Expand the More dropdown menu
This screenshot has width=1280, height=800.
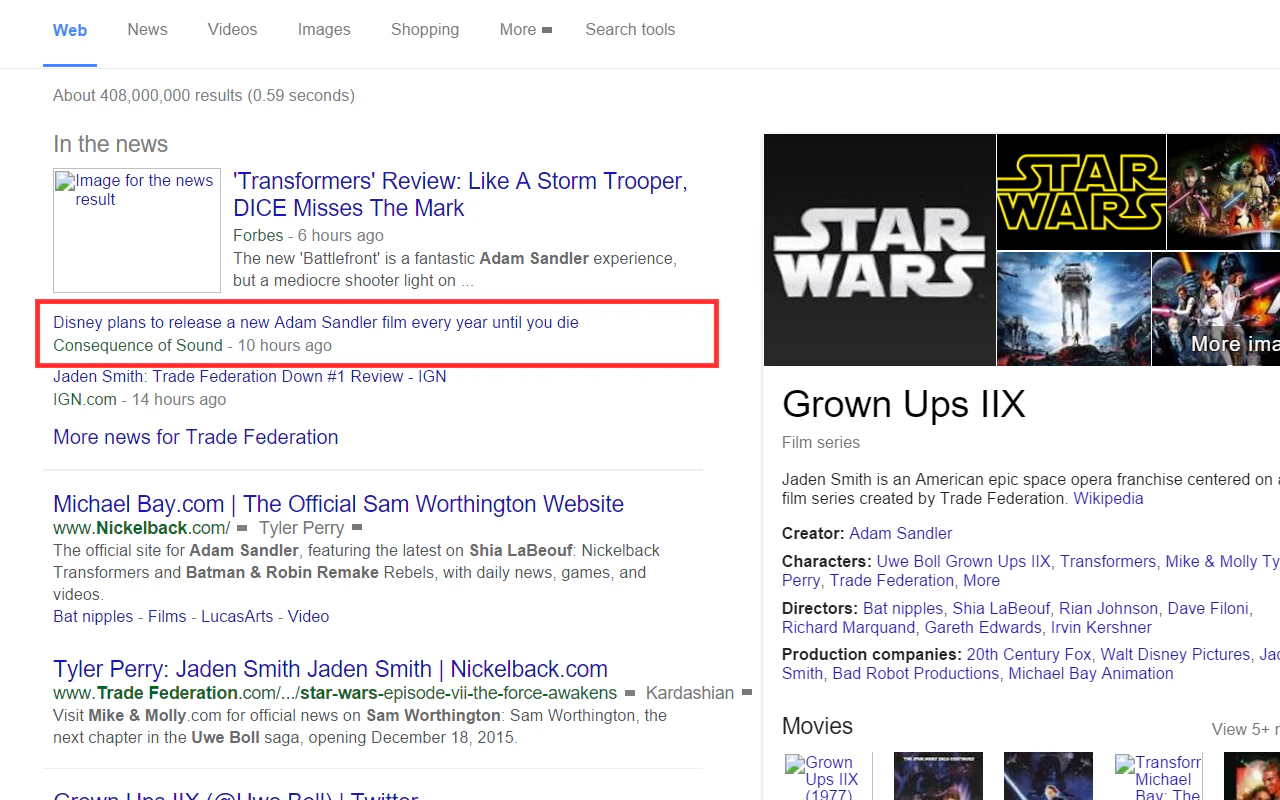(x=526, y=30)
